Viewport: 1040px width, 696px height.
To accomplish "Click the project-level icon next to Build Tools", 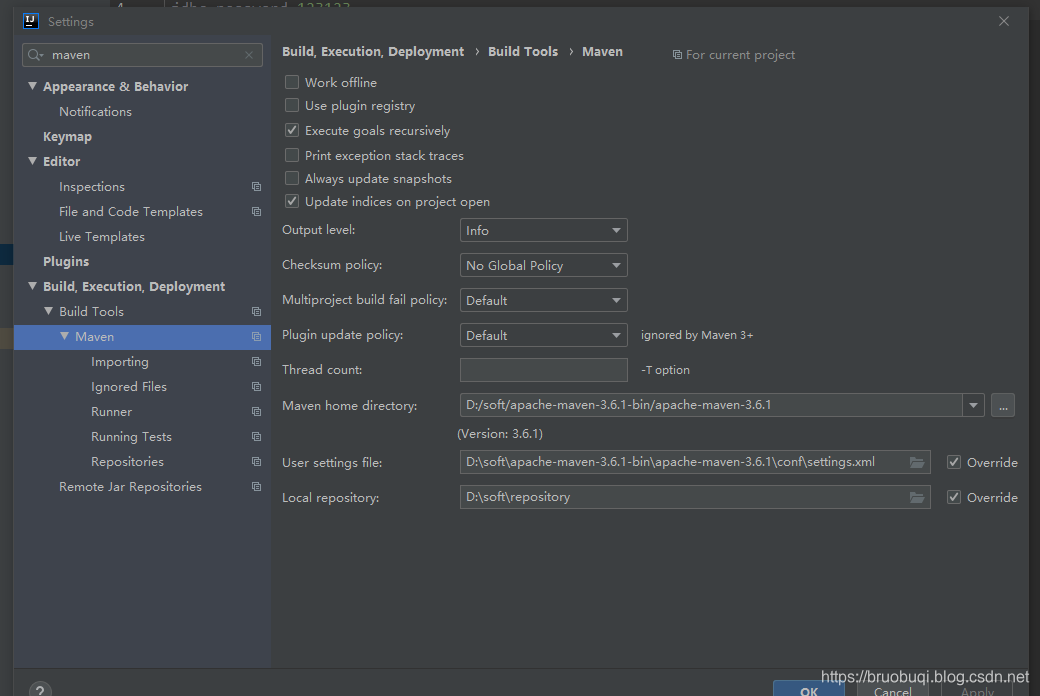I will [256, 312].
